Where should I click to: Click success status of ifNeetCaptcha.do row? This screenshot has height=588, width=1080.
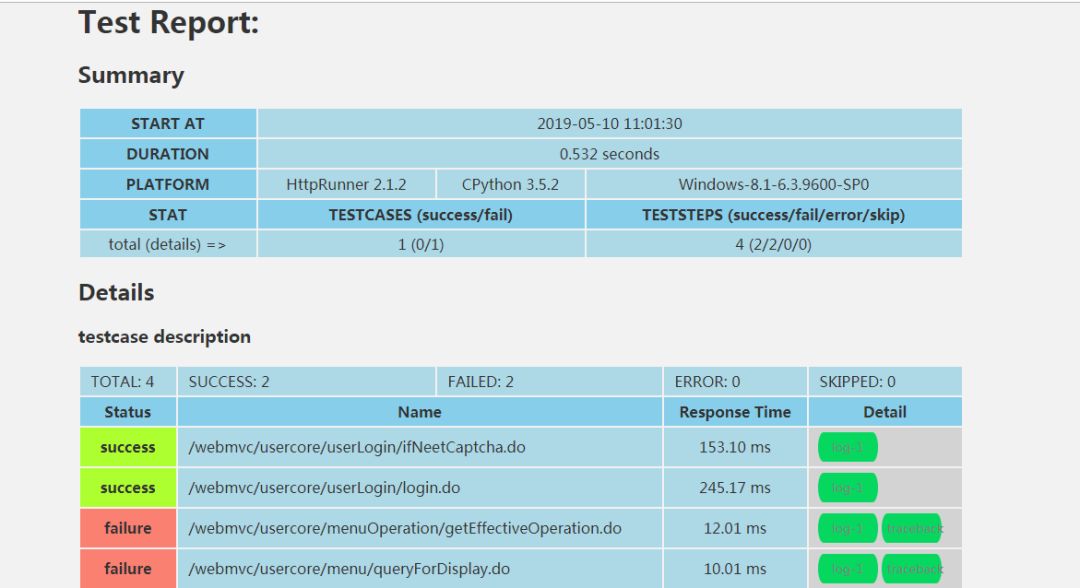pyautogui.click(x=128, y=448)
